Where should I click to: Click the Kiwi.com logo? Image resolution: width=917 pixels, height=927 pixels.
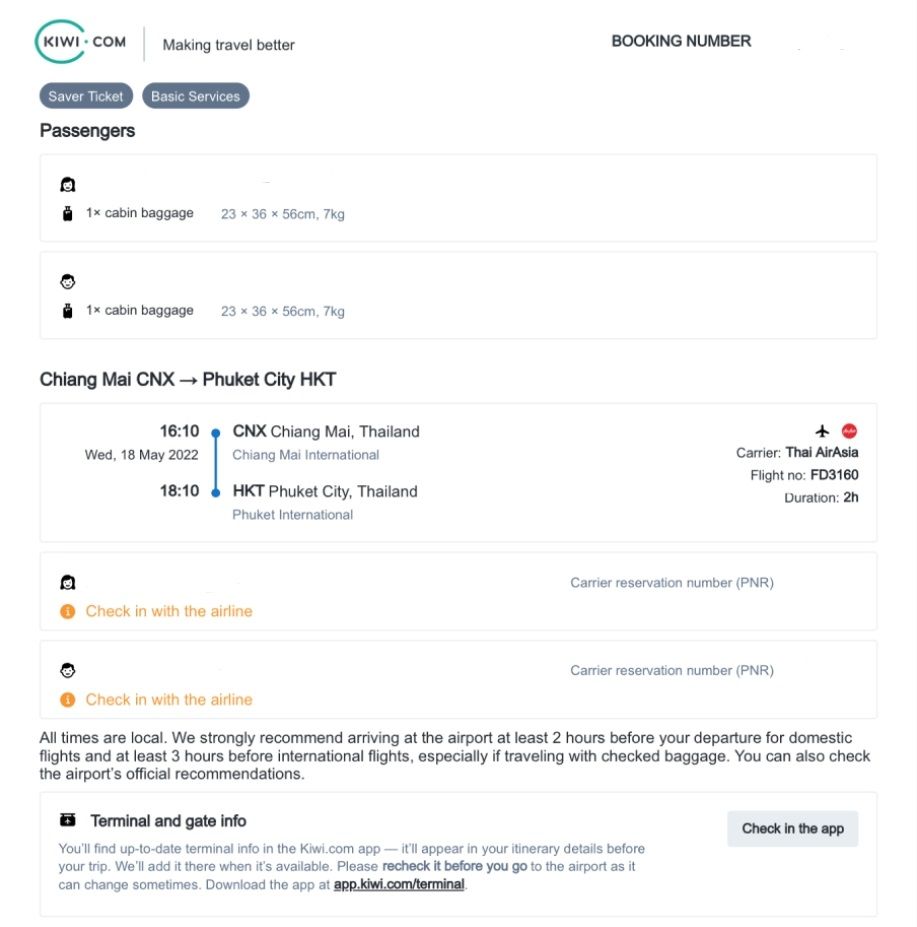point(82,42)
